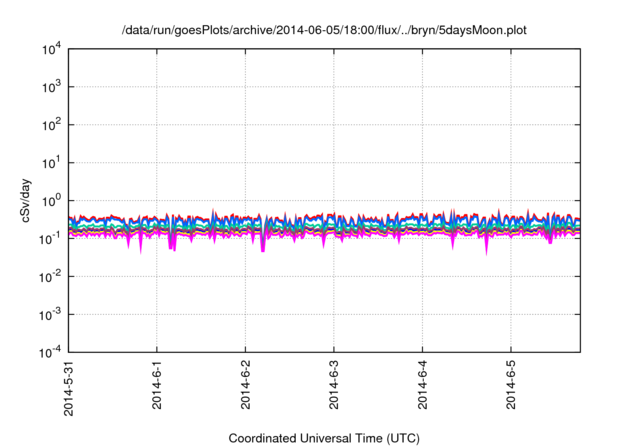Click the 2014-6-3 date label

click(x=334, y=385)
